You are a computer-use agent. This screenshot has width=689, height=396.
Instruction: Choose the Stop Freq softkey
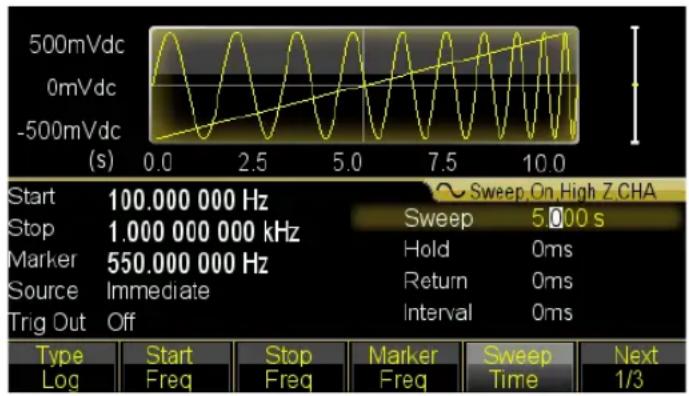pos(290,367)
